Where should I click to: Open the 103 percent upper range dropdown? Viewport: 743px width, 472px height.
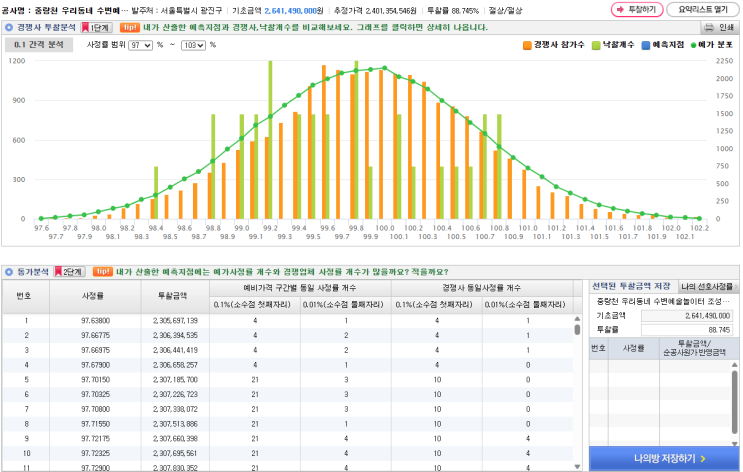194,45
